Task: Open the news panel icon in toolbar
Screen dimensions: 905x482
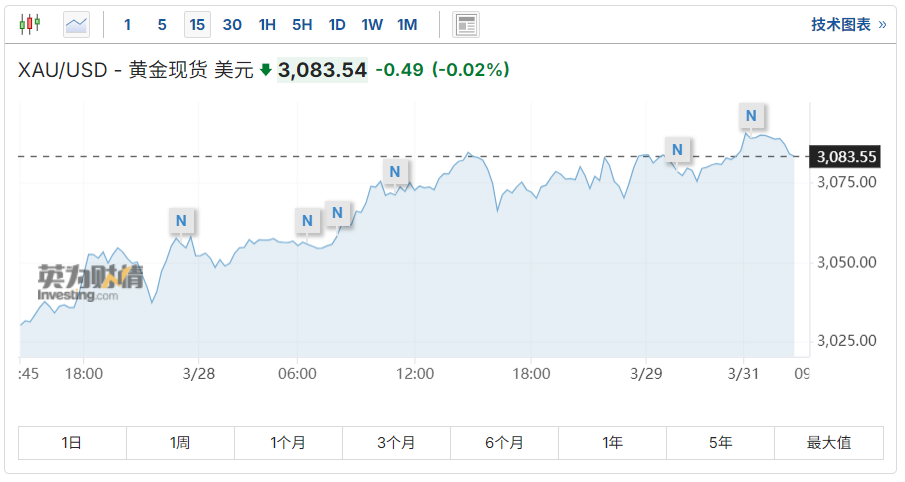Action: point(465,24)
